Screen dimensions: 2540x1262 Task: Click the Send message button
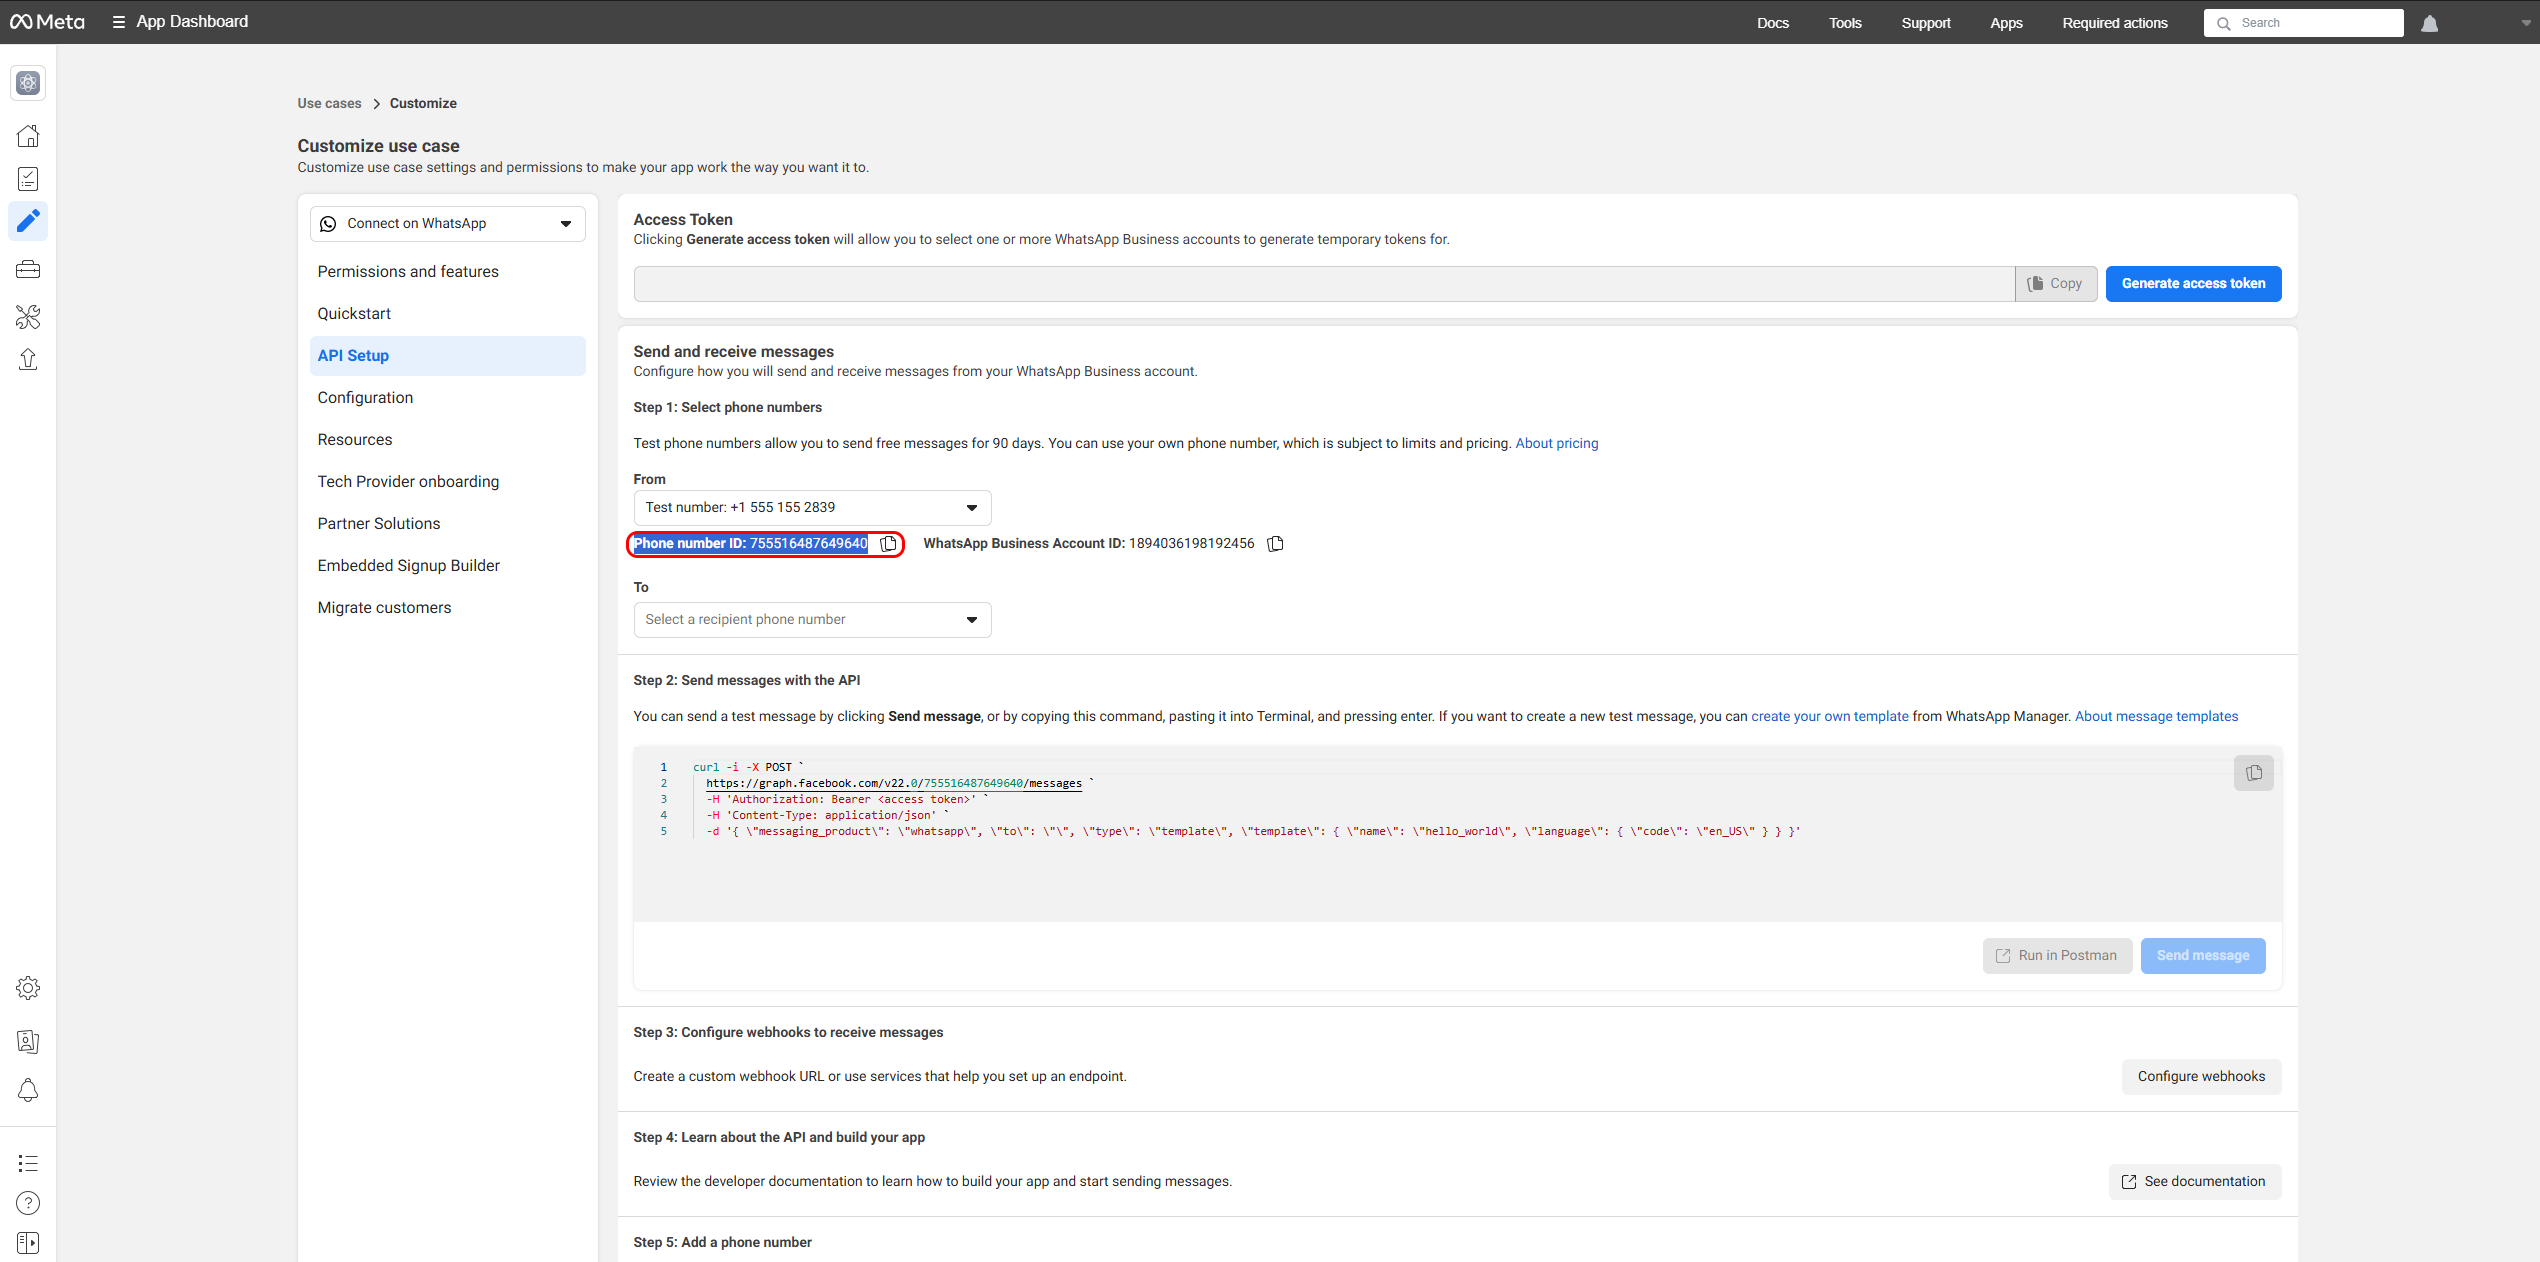tap(2203, 956)
